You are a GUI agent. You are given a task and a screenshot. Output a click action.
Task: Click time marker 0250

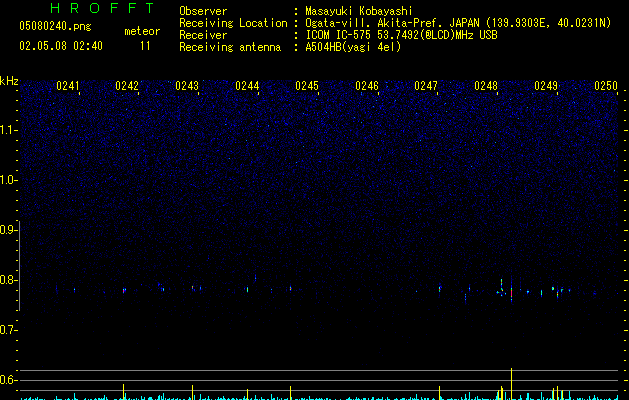pyautogui.click(x=606, y=86)
